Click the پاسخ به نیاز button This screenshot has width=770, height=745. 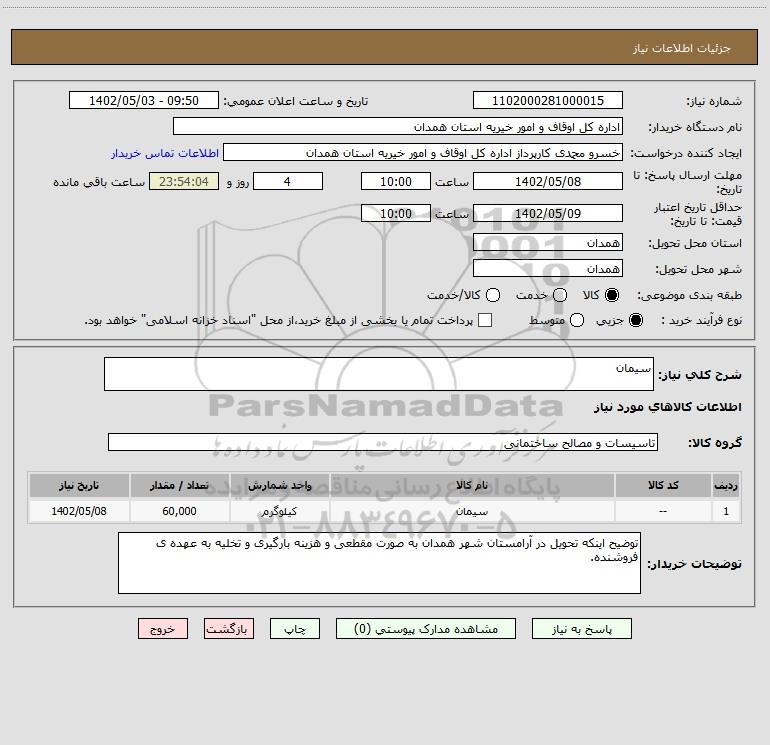pyautogui.click(x=581, y=629)
